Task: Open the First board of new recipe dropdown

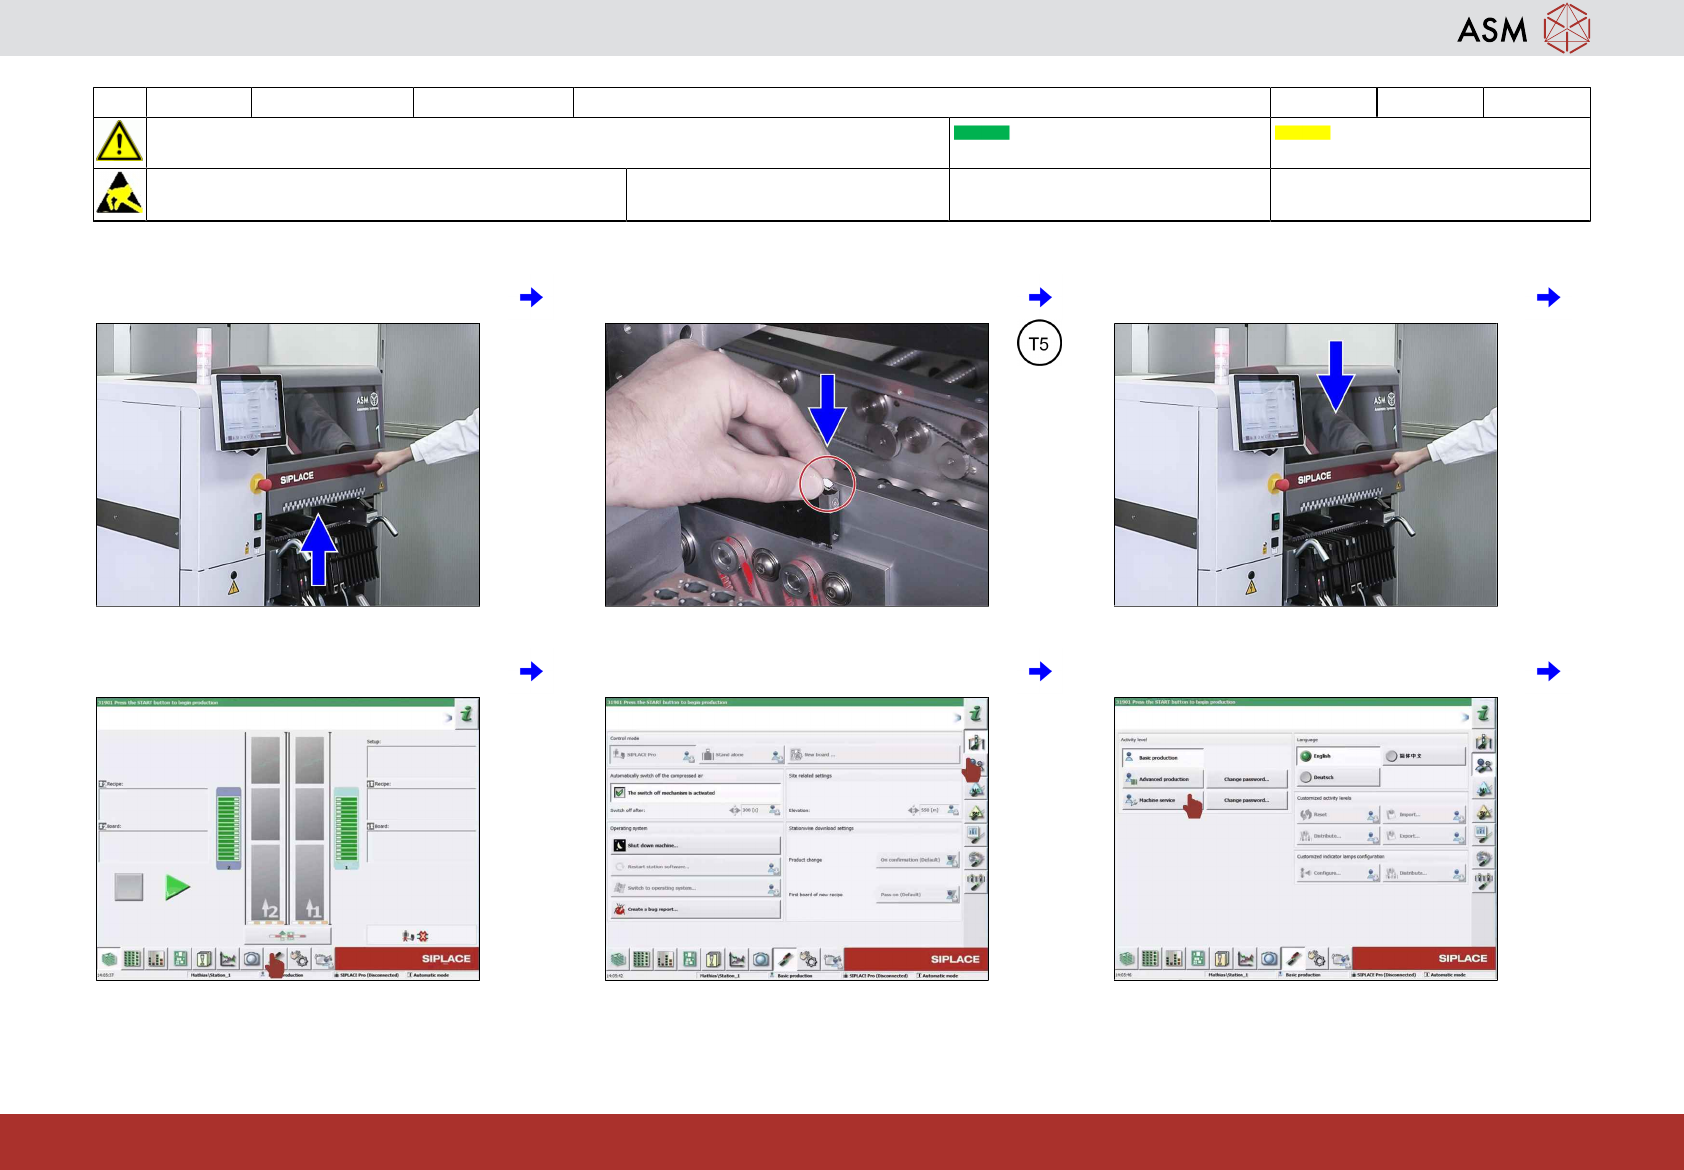Action: [x=918, y=895]
